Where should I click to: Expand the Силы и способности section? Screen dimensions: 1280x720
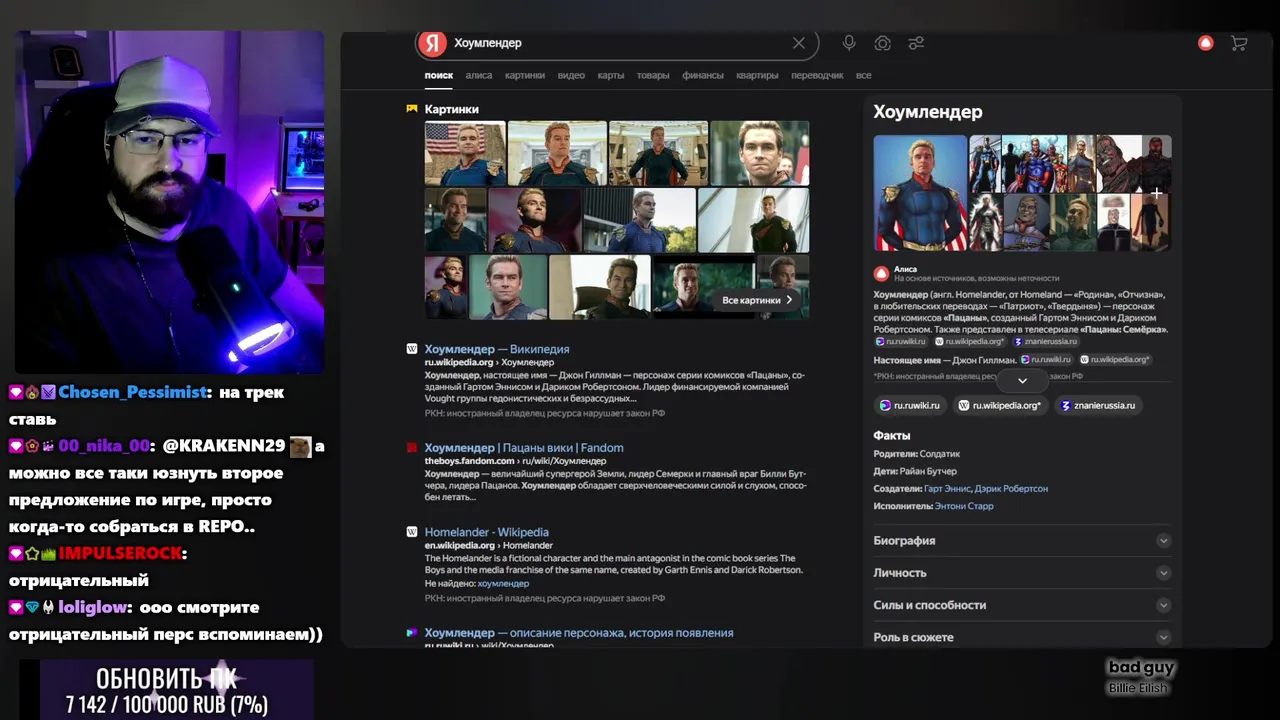[1022, 605]
